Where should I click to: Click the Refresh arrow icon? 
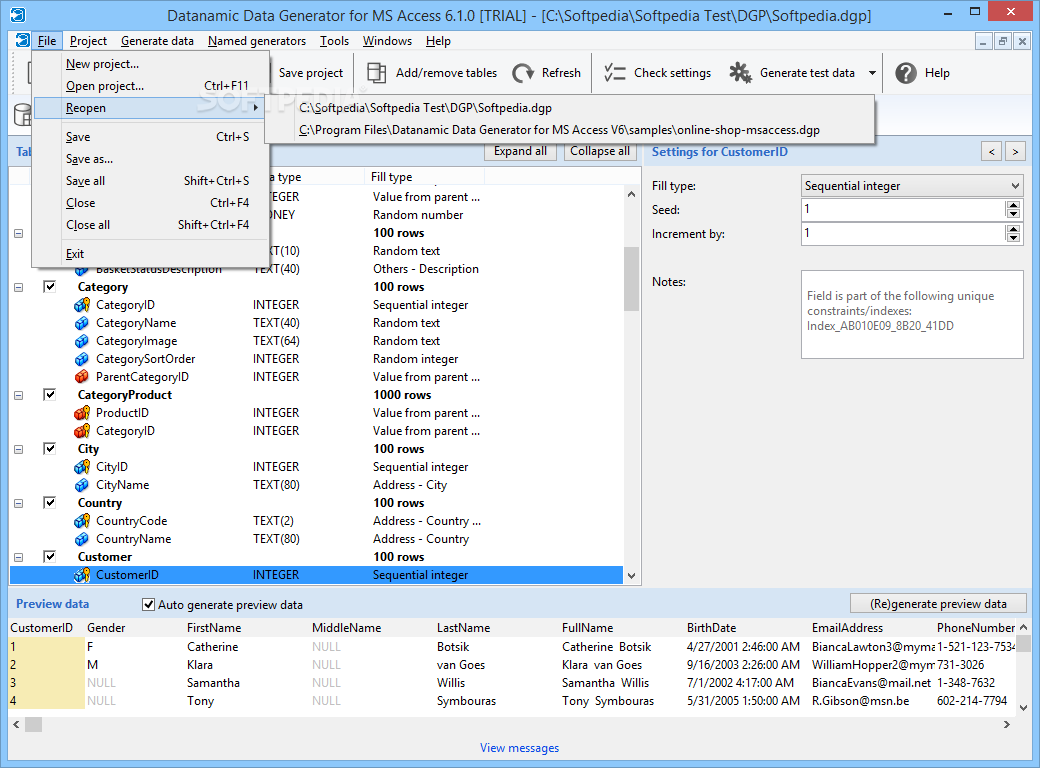523,73
